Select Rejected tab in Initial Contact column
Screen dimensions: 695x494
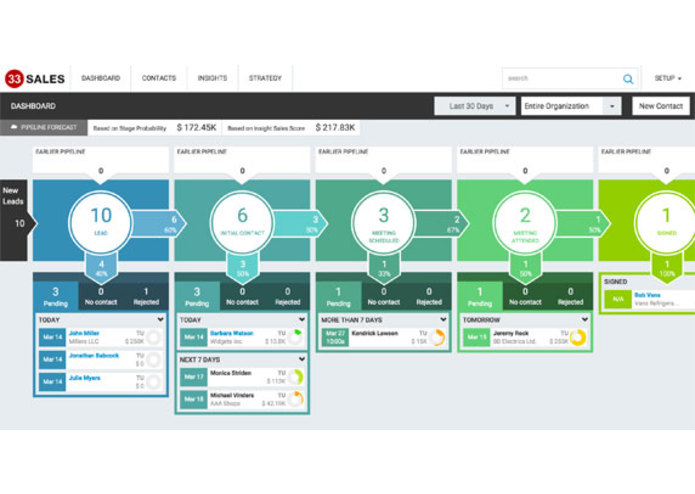(287, 296)
